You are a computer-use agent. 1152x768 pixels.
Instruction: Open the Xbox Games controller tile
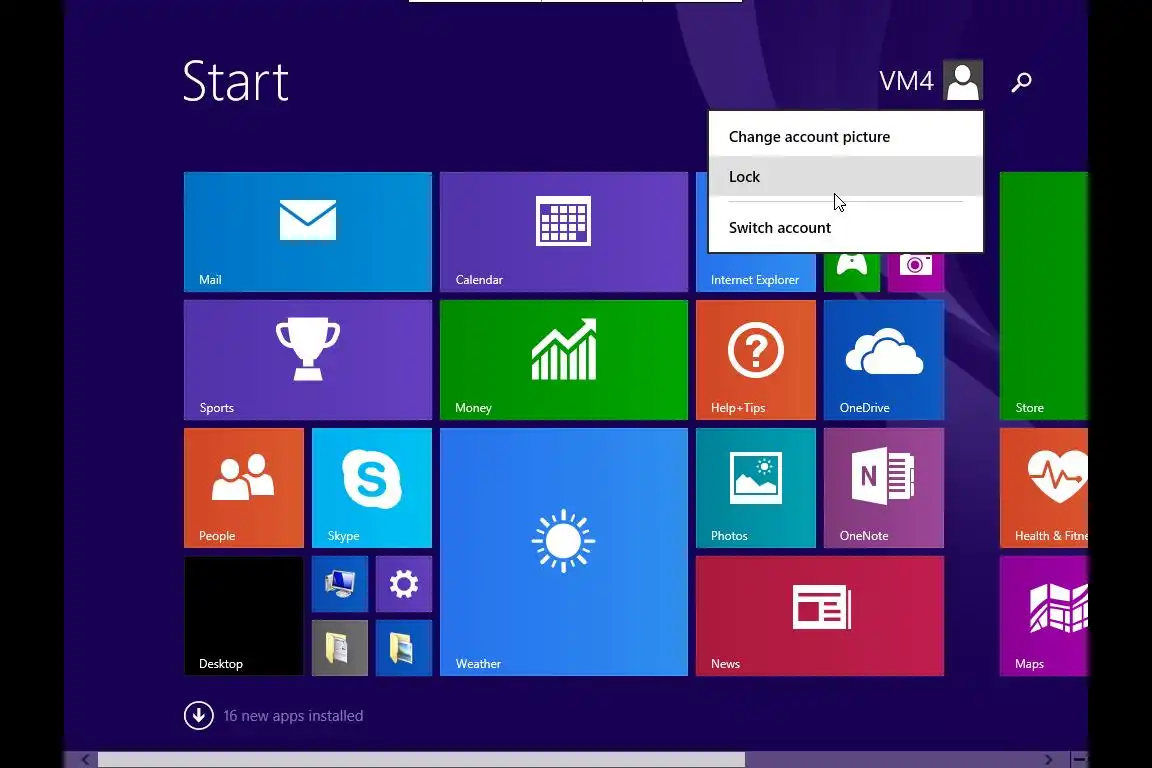click(852, 273)
